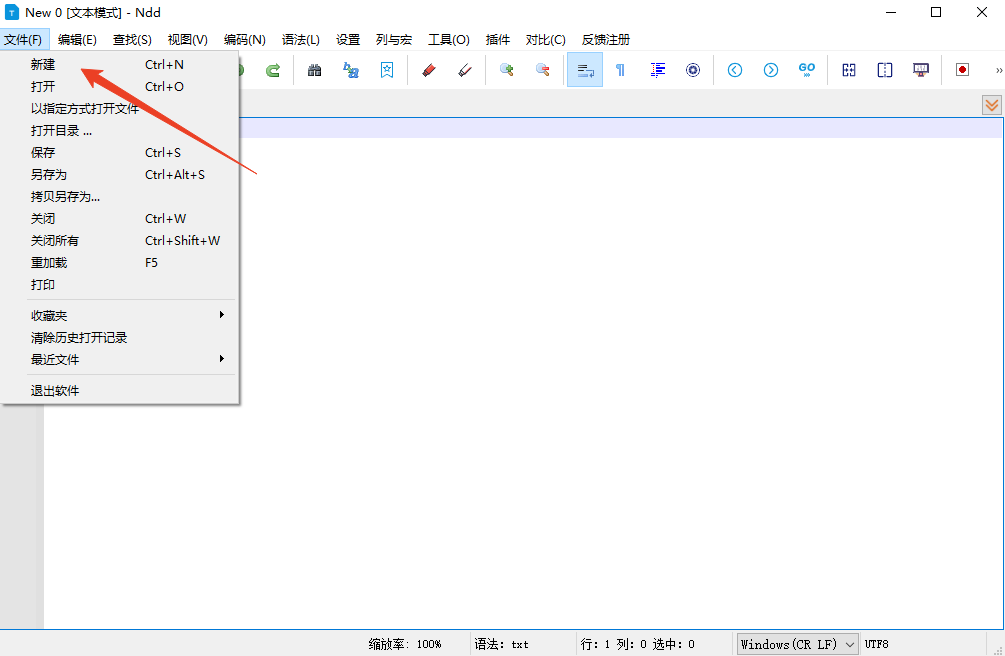This screenshot has width=1005, height=656.
Task: Choose 另存为 in the file menu
Action: pos(120,174)
